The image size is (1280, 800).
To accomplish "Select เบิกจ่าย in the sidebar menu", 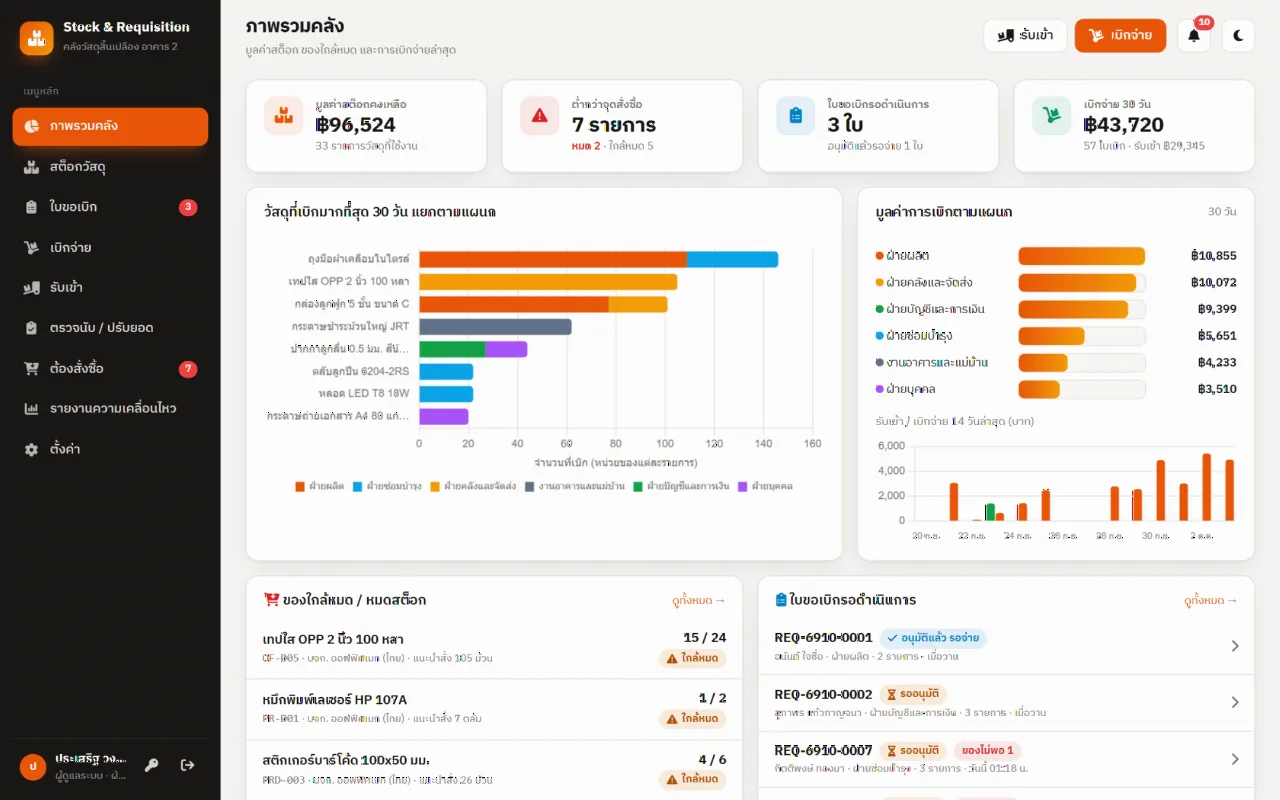I will tap(110, 247).
